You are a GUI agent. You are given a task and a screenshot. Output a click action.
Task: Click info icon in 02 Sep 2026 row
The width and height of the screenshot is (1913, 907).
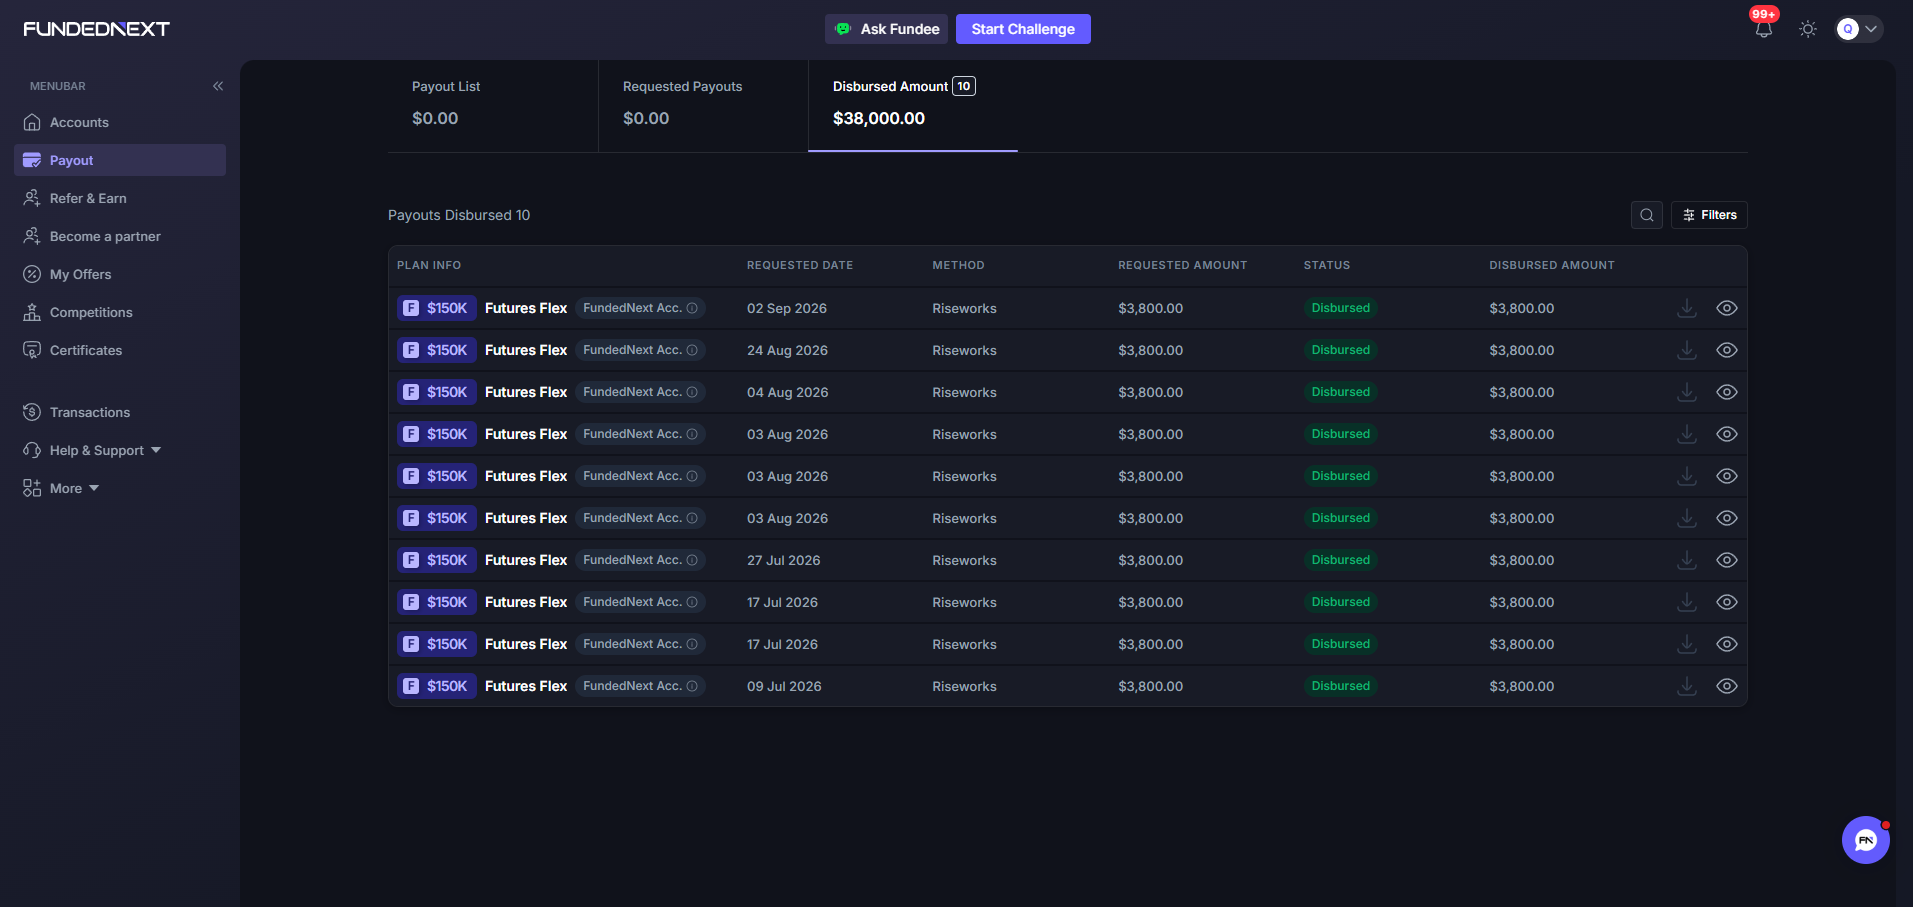(692, 308)
